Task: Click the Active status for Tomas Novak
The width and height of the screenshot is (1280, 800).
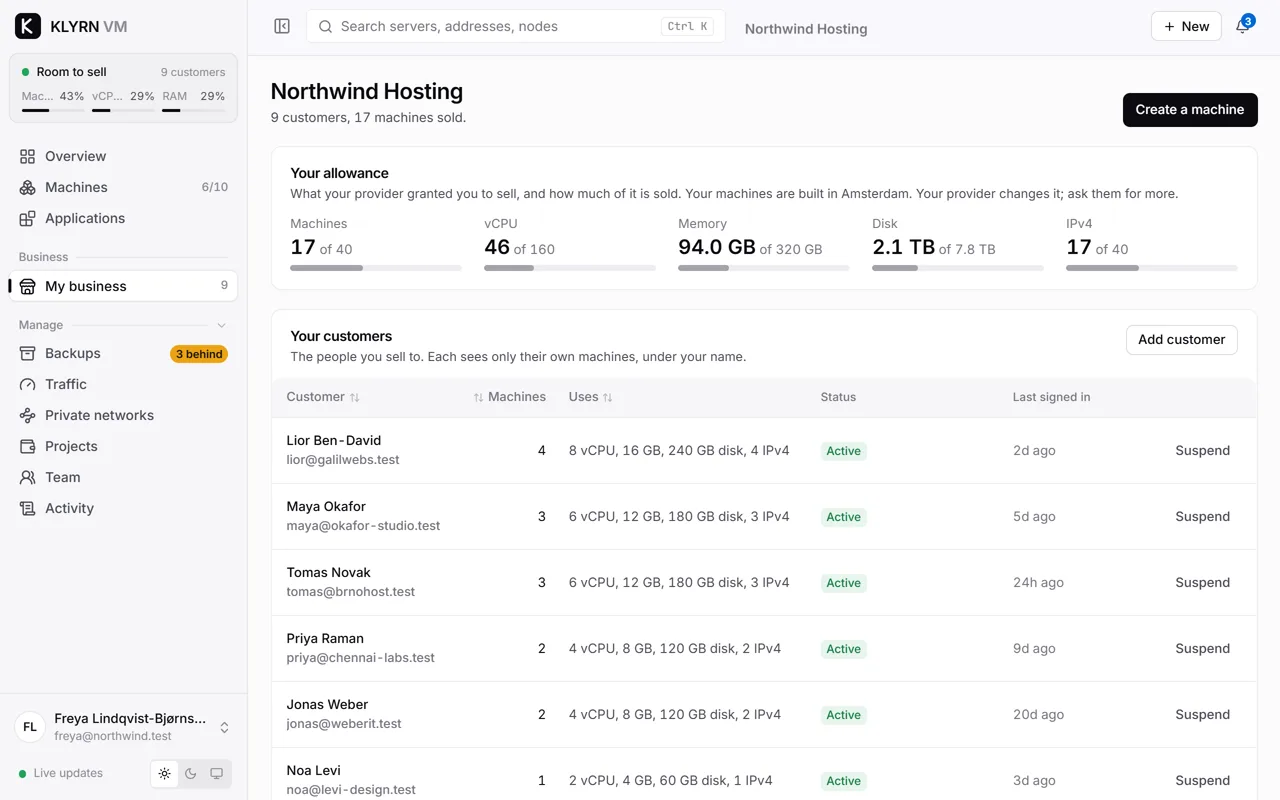Action: pyautogui.click(x=843, y=583)
